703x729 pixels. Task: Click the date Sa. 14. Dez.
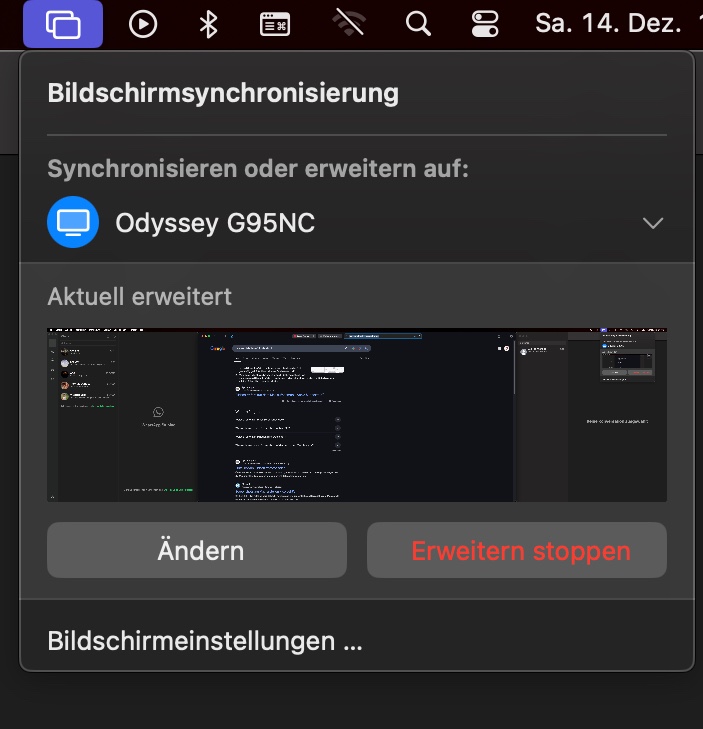608,23
